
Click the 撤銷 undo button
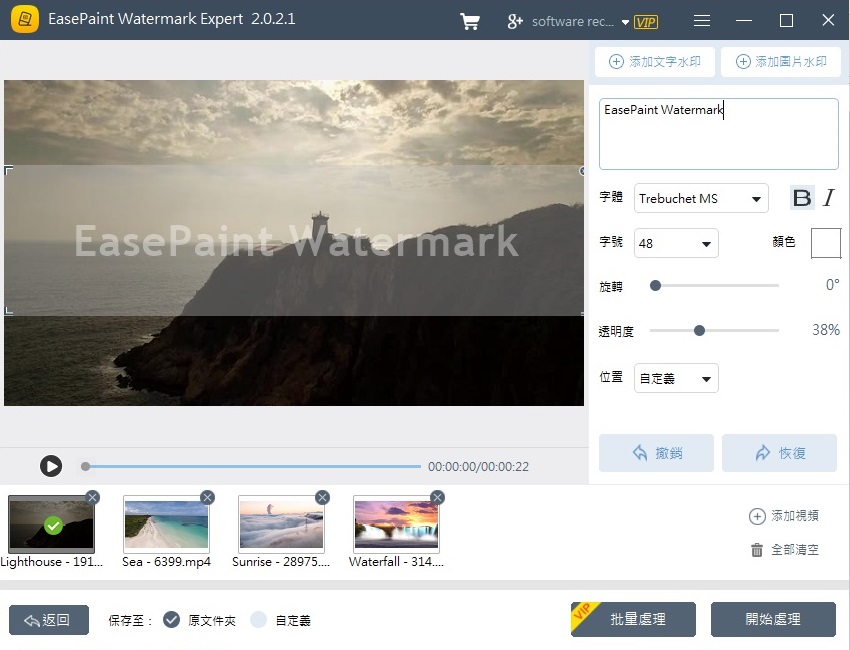pyautogui.click(x=656, y=453)
